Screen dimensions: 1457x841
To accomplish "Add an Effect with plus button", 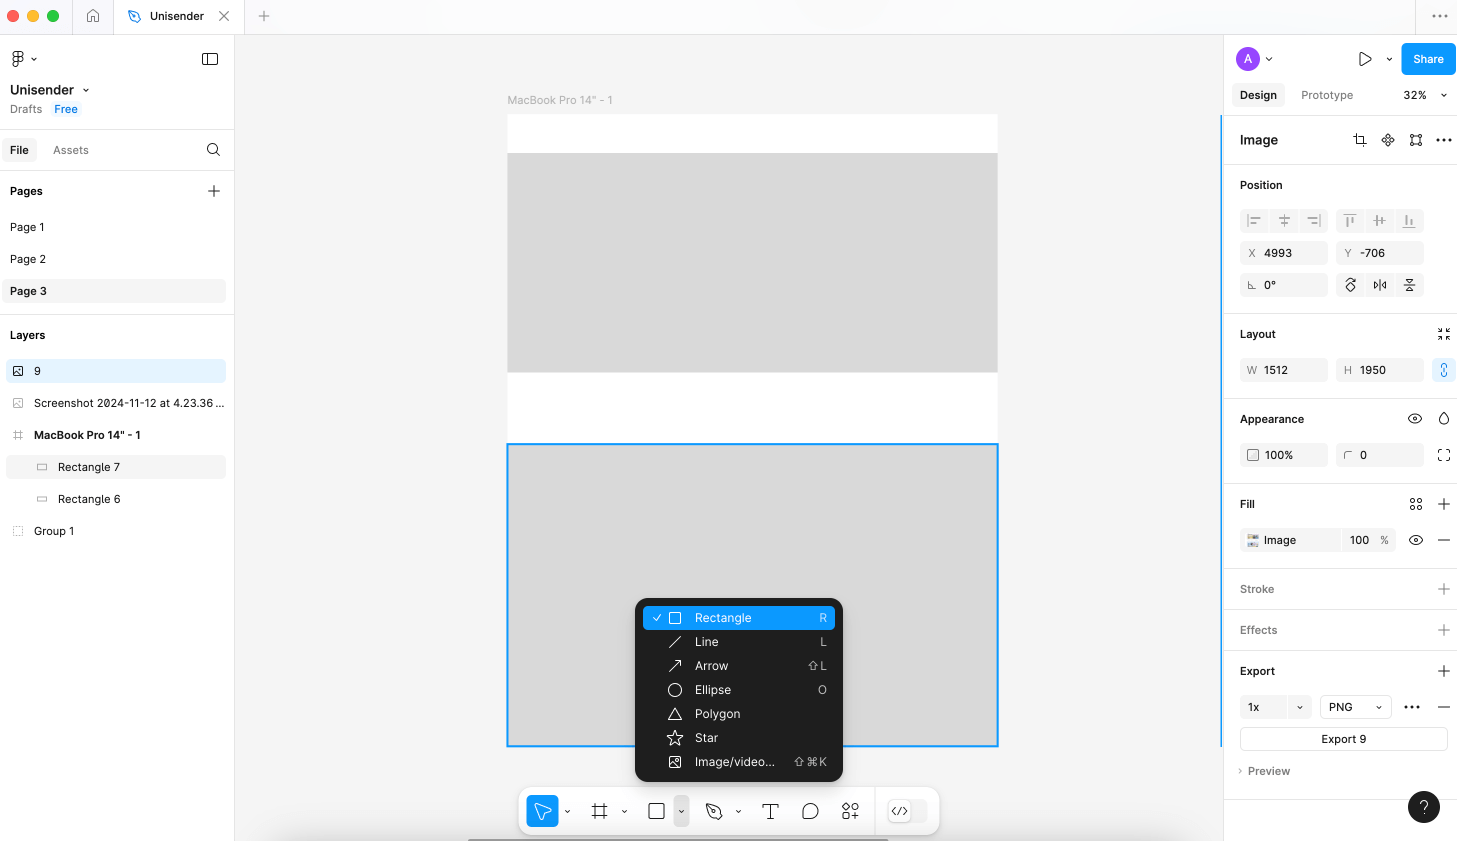I will coord(1444,630).
